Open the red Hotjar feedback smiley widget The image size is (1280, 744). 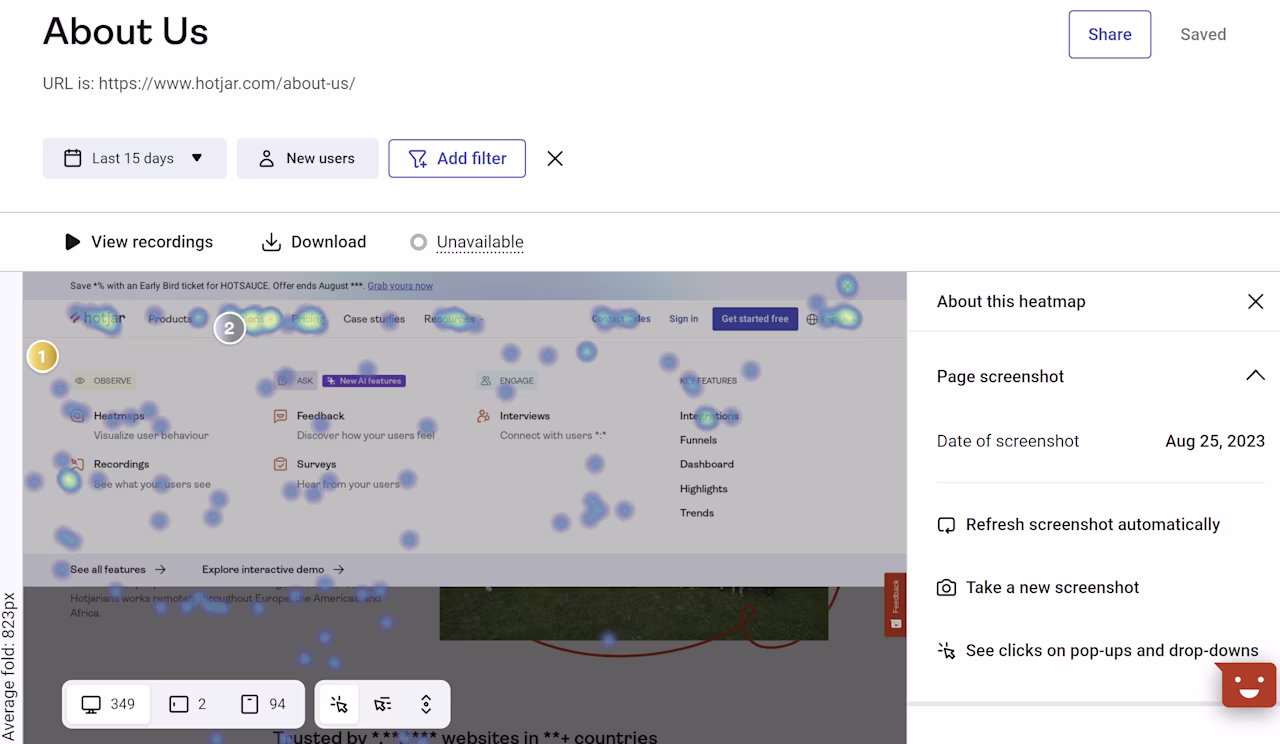pyautogui.click(x=1248, y=685)
